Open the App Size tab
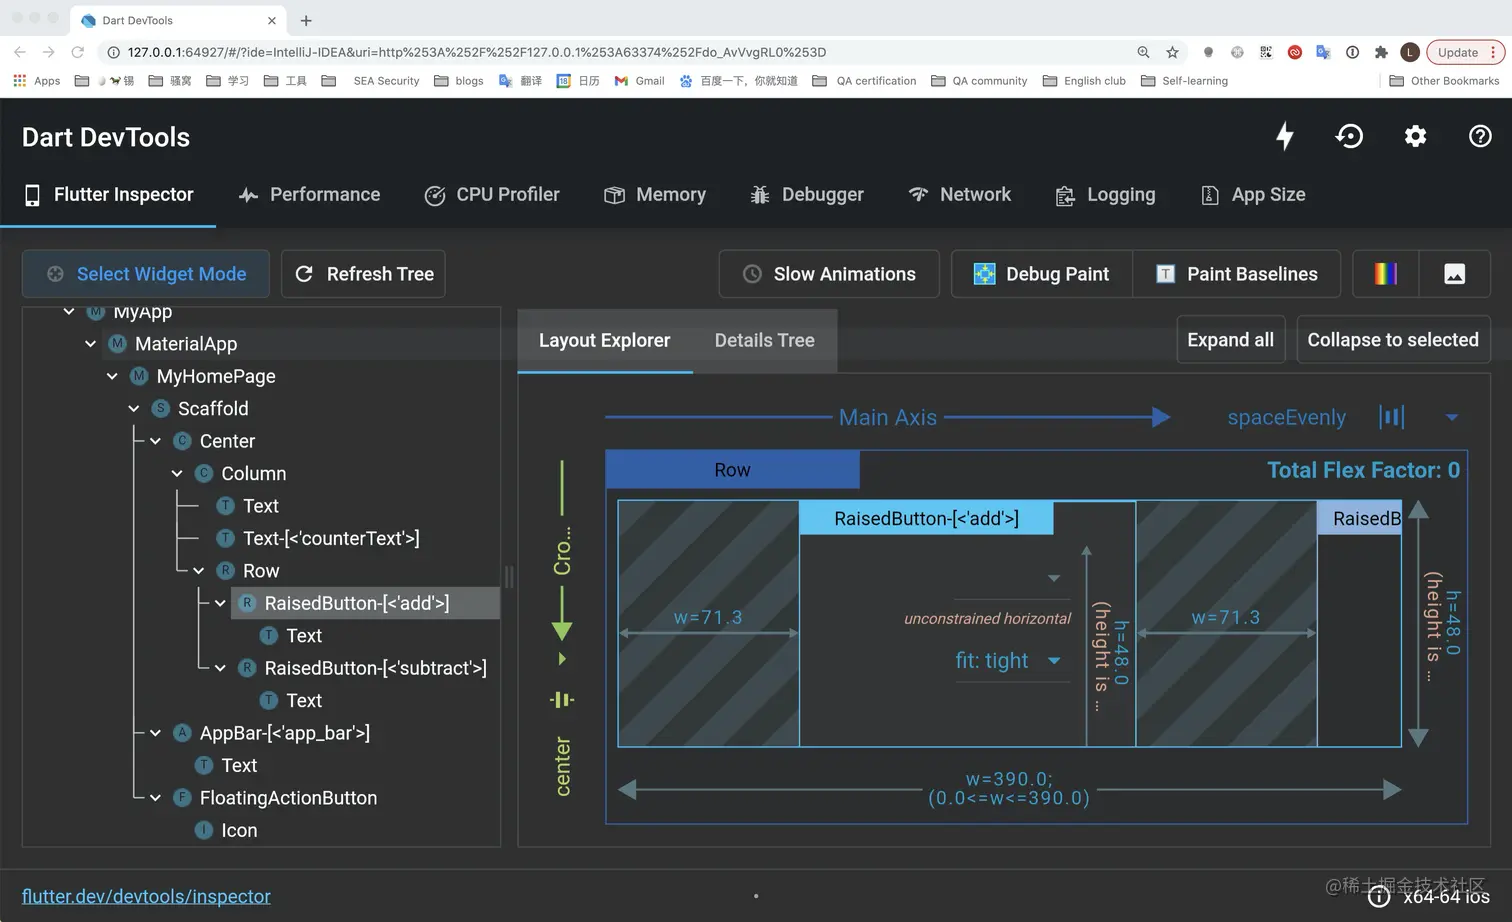The width and height of the screenshot is (1512, 922). [x=1252, y=195]
